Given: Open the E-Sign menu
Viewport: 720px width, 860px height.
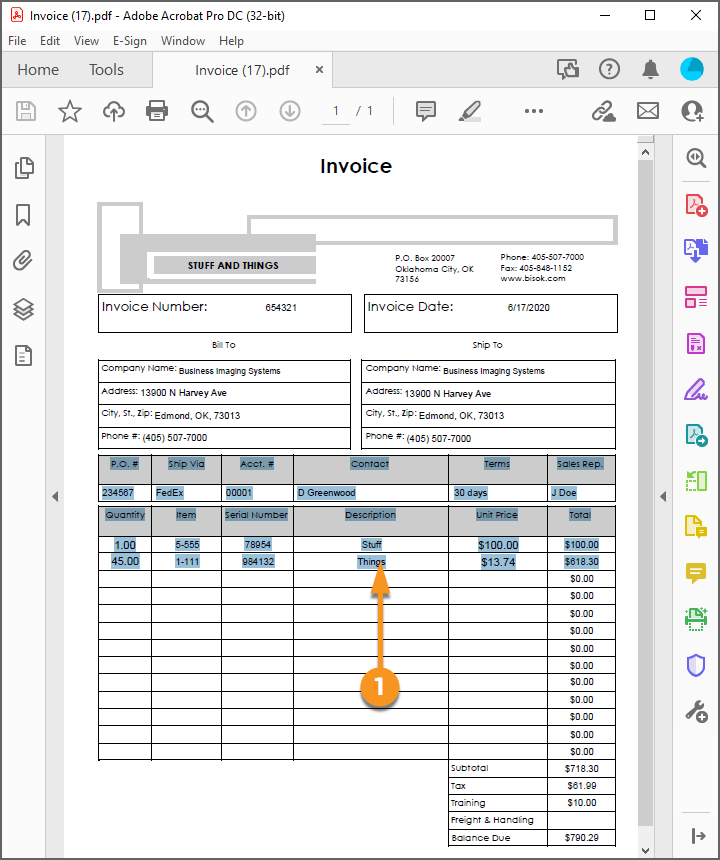Looking at the screenshot, I should 129,41.
